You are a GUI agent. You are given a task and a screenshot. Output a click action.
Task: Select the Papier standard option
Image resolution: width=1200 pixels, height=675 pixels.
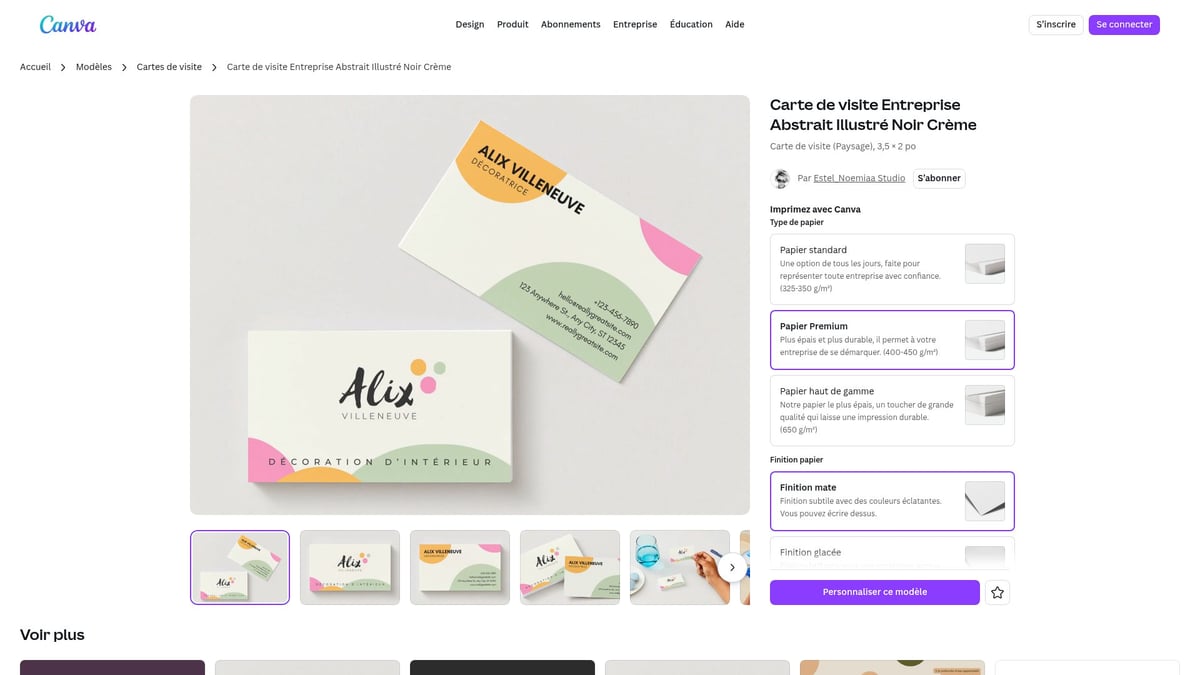892,269
